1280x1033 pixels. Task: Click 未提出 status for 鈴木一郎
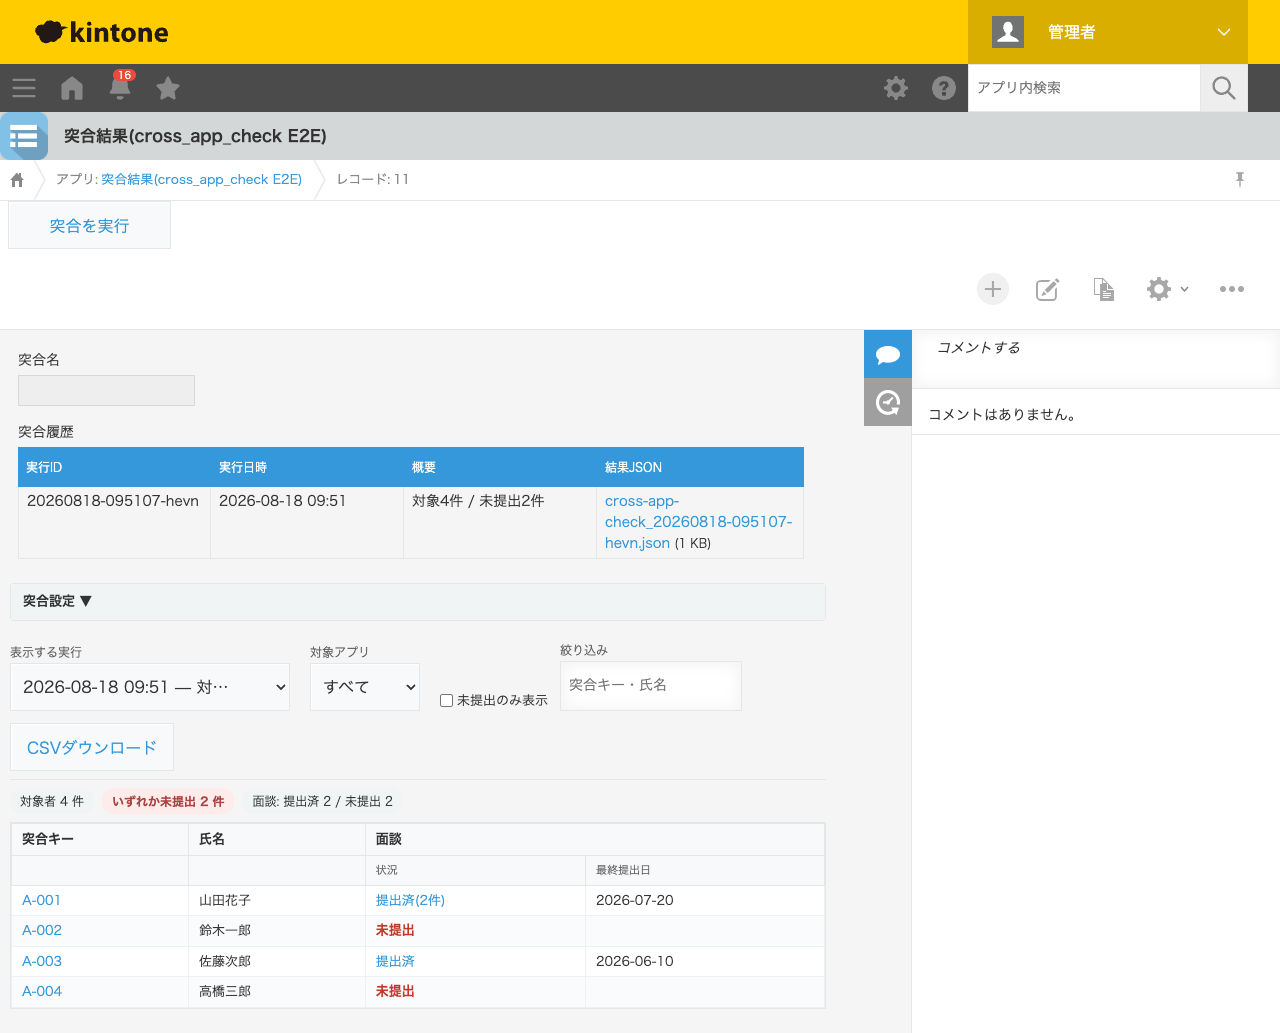395,930
